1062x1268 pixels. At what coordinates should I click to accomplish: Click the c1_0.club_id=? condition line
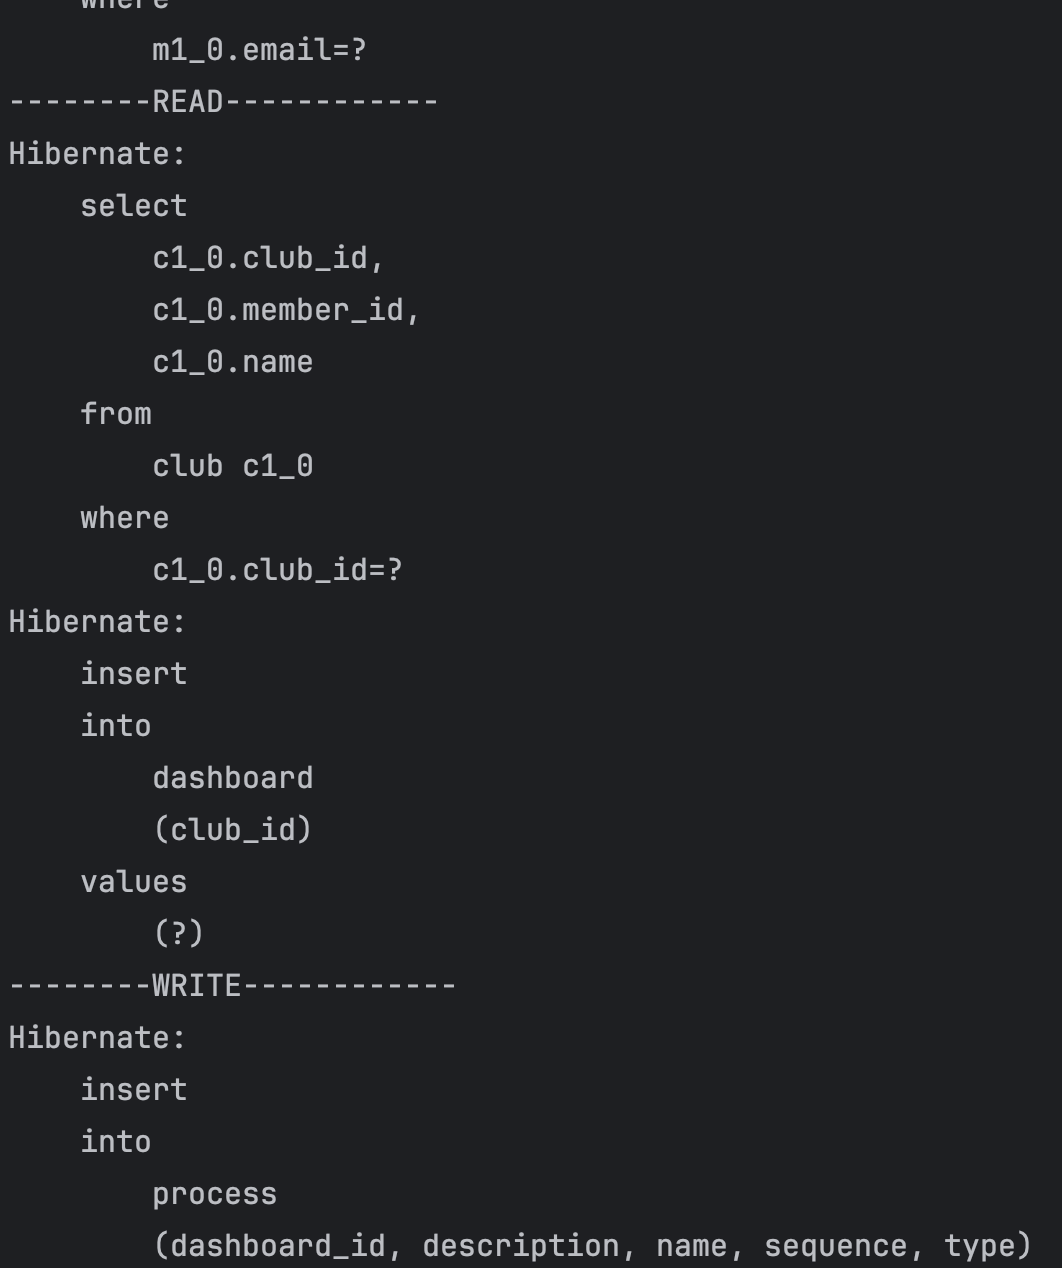(x=277, y=570)
